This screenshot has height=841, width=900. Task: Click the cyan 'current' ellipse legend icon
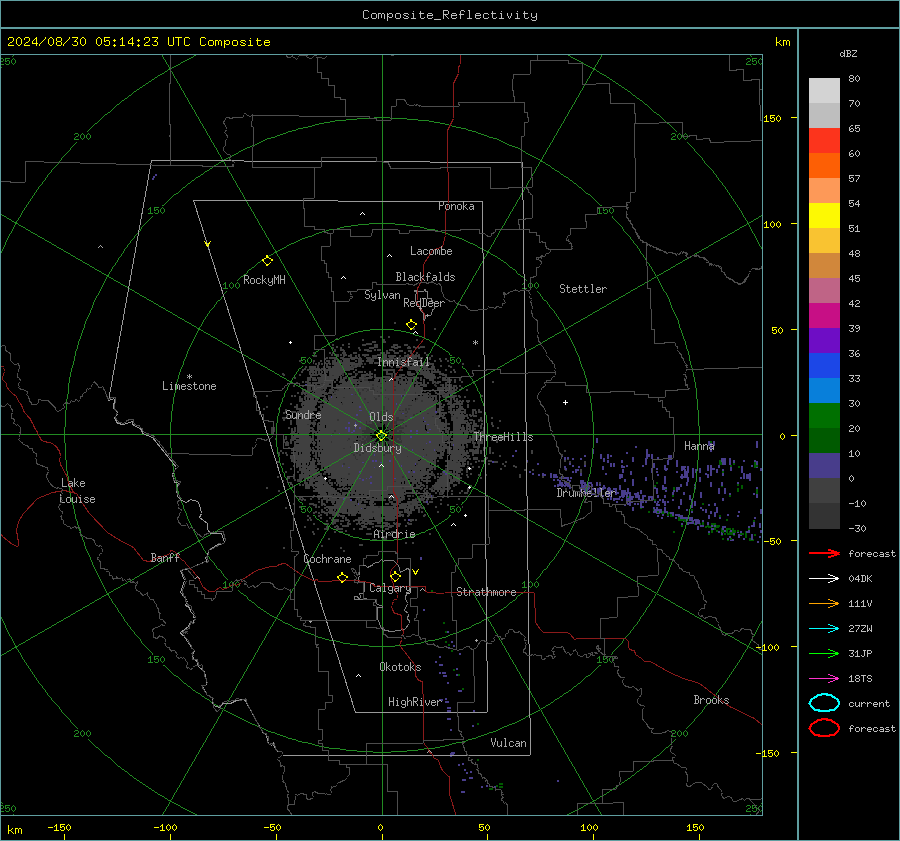(824, 703)
